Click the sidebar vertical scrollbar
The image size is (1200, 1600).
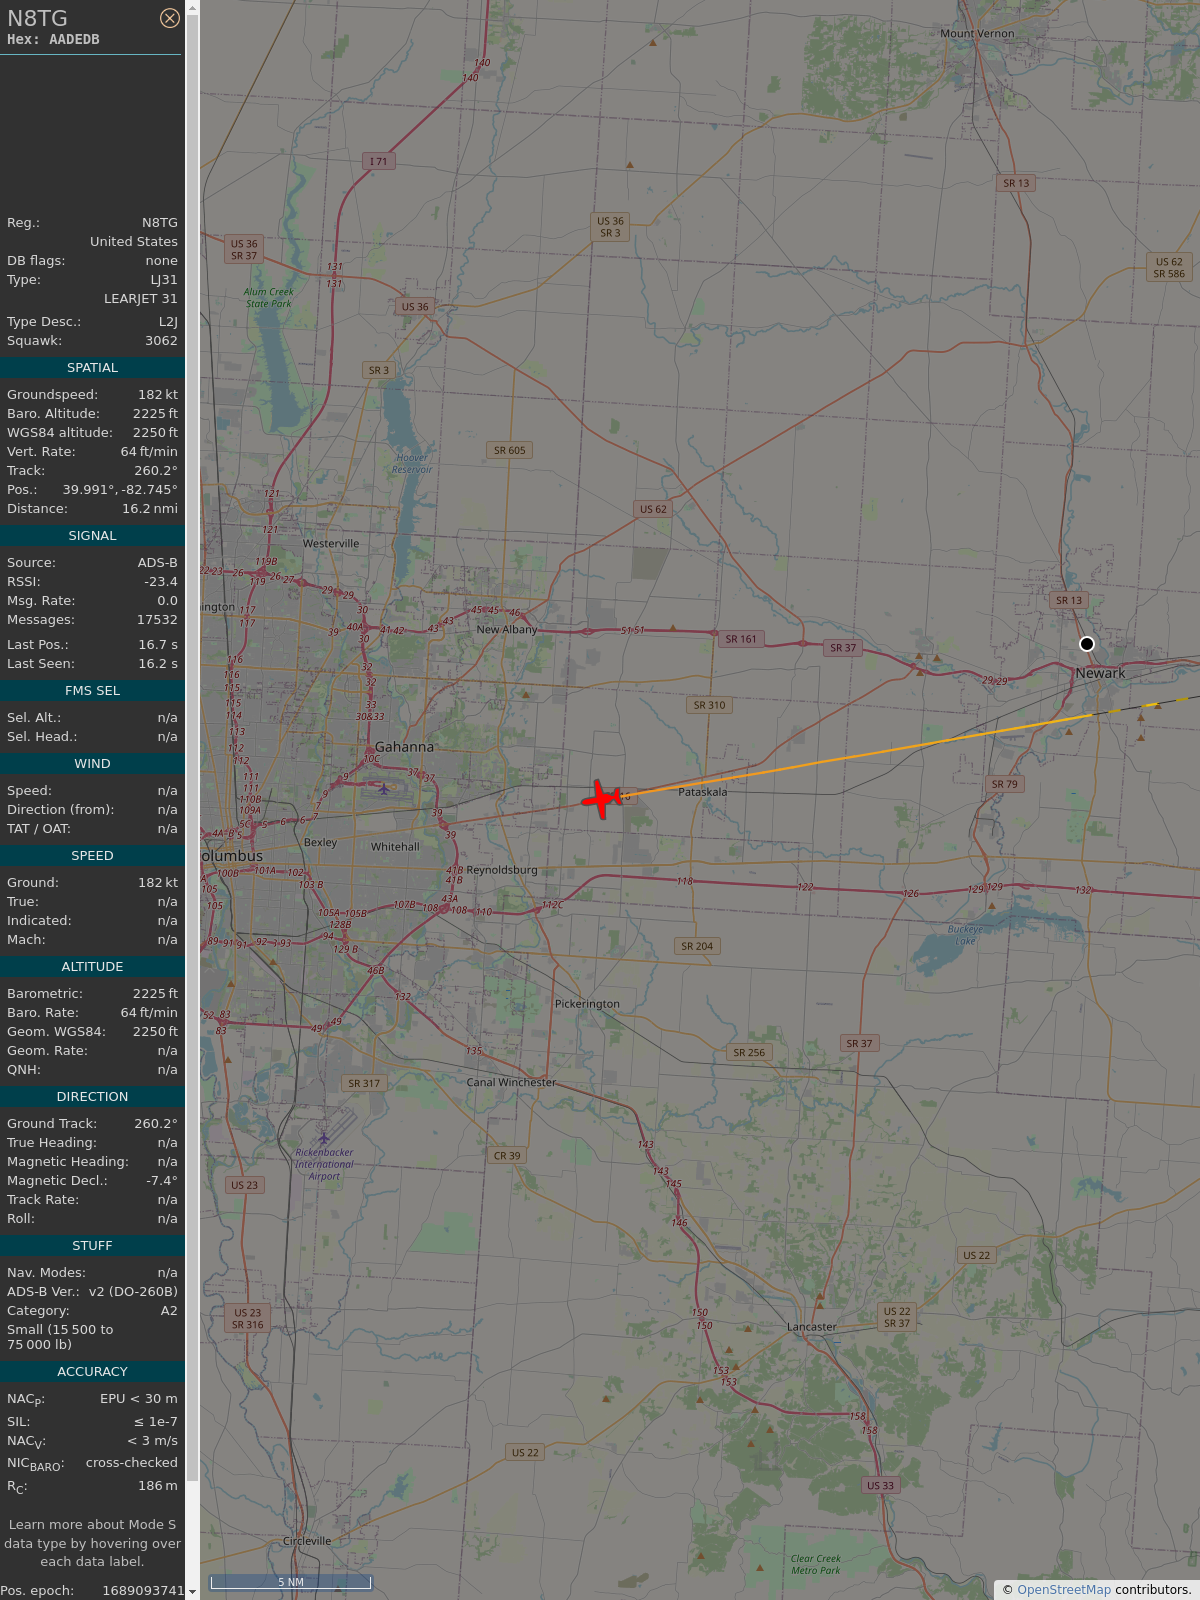pyautogui.click(x=193, y=700)
